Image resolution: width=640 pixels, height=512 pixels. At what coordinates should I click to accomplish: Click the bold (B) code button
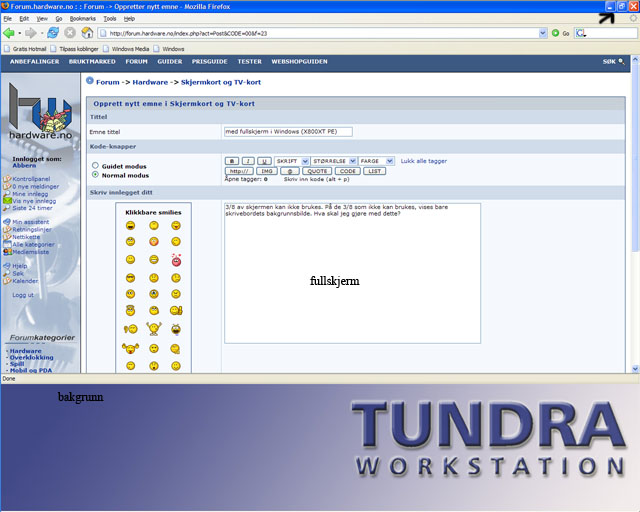(x=232, y=161)
